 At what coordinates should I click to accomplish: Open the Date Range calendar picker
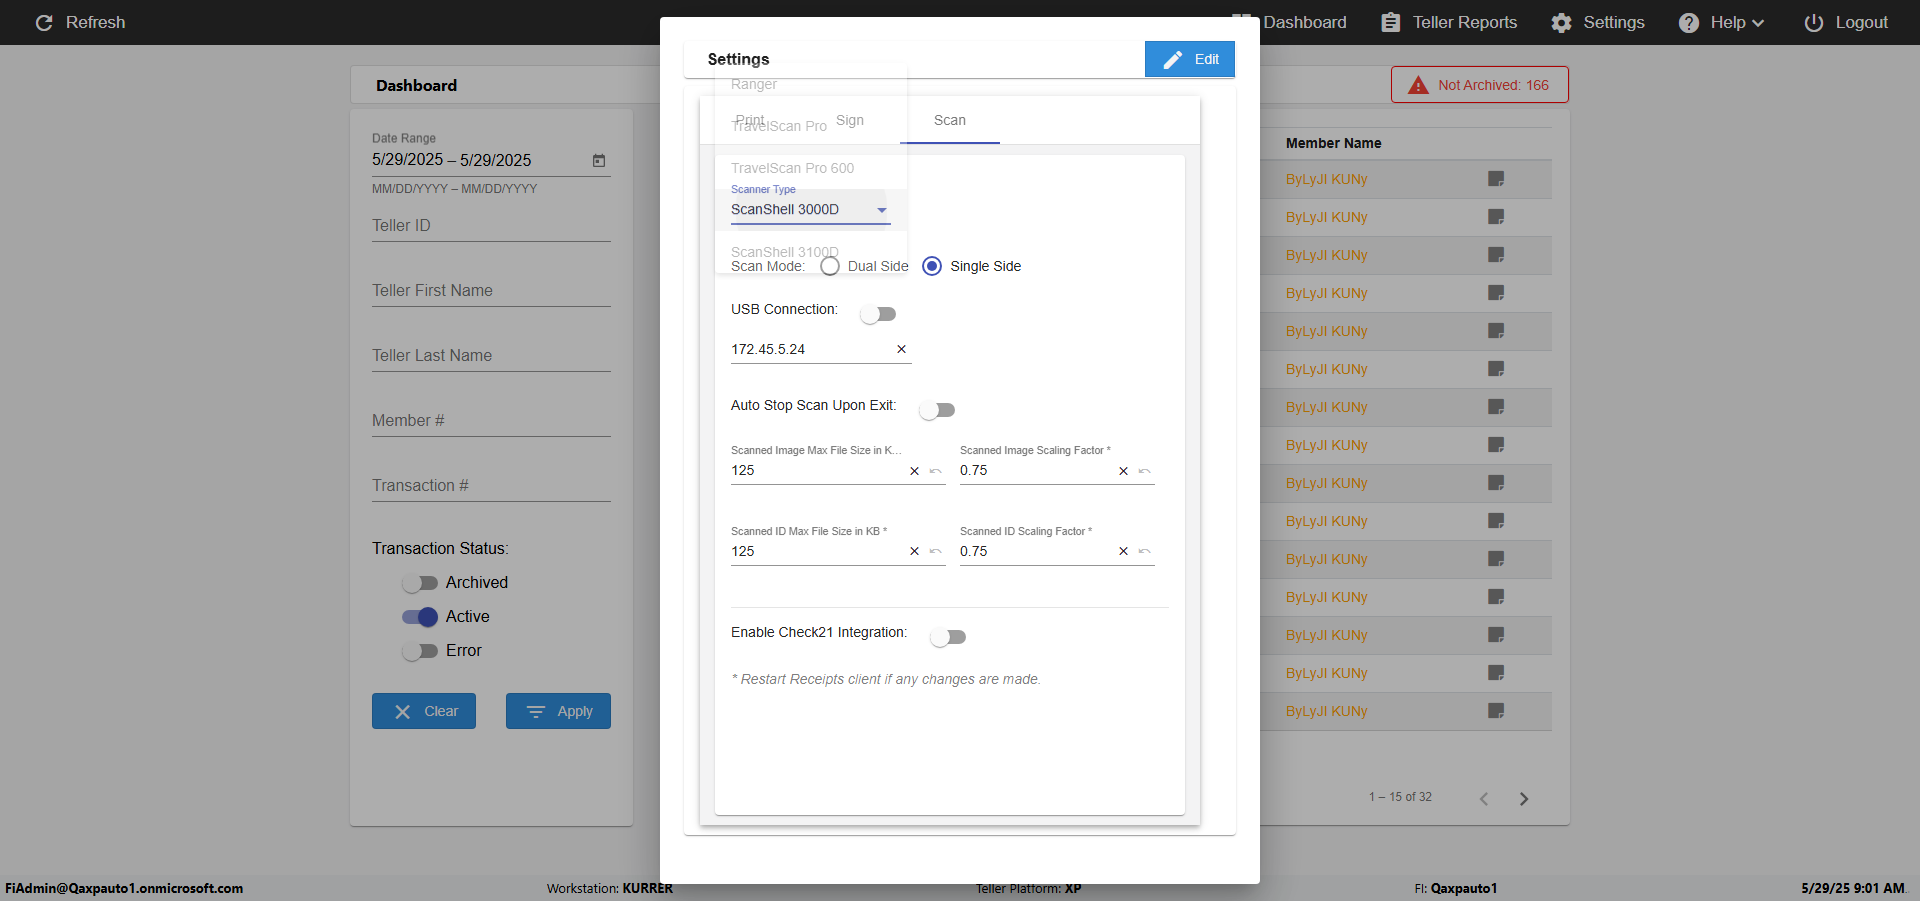click(x=599, y=160)
